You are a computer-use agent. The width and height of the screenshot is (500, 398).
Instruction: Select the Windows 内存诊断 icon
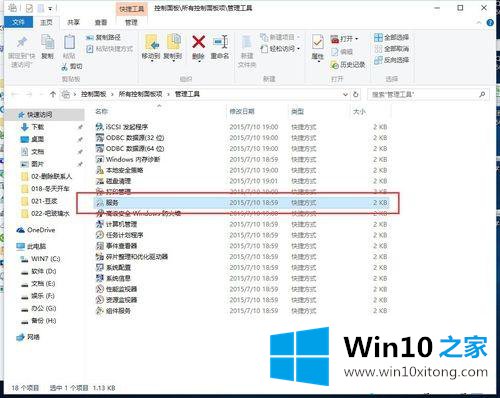tap(100, 159)
